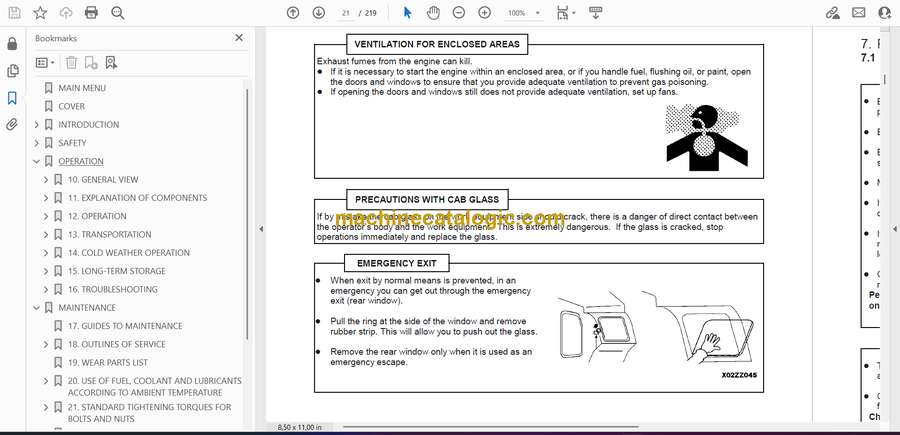The image size is (900, 435).
Task: Click the scrolling mode keyboard icon
Action: [x=595, y=13]
